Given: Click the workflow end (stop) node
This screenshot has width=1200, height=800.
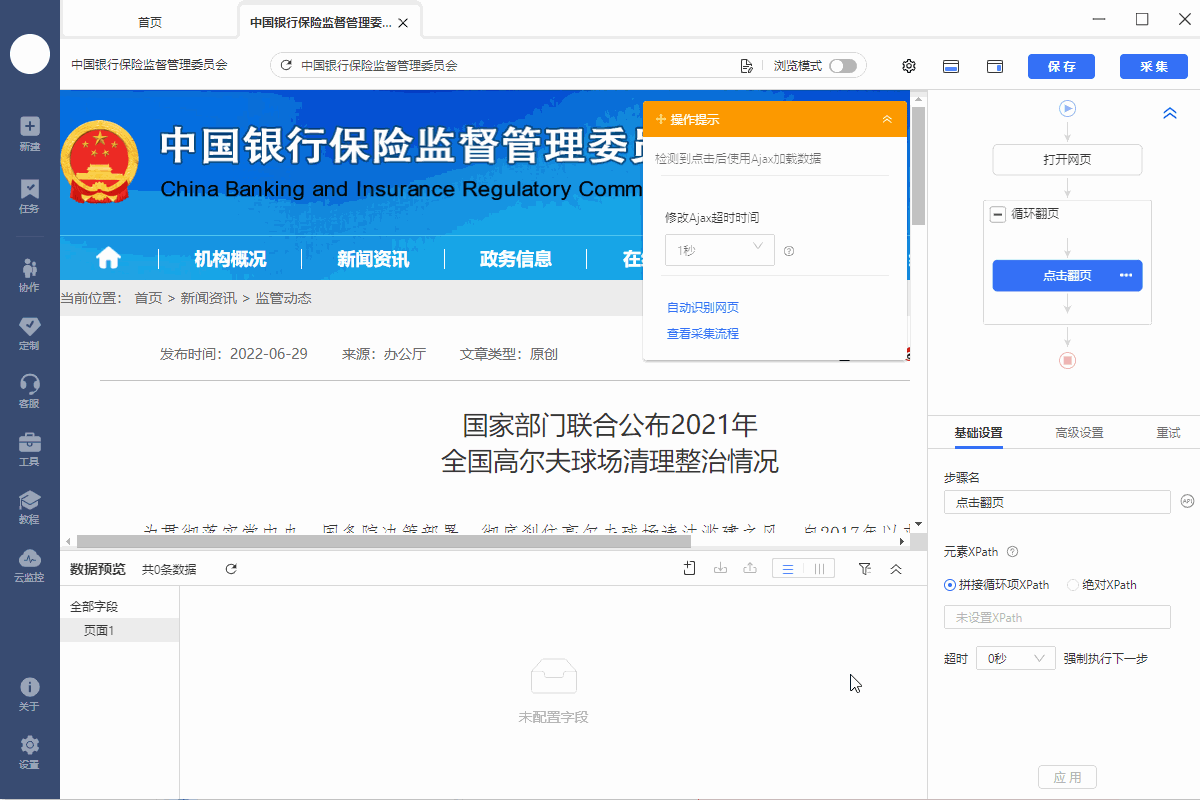Looking at the screenshot, I should [1067, 360].
